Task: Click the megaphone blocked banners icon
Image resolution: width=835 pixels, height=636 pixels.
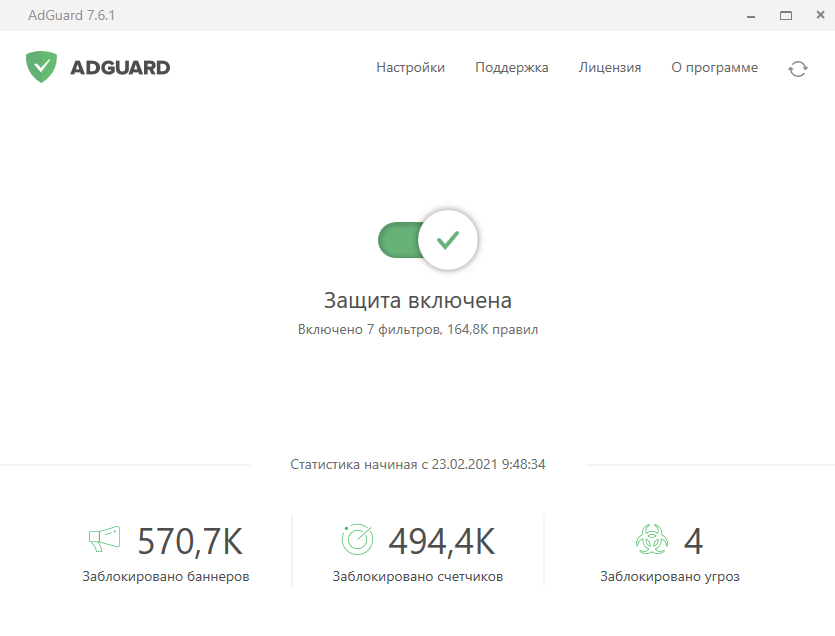Action: click(104, 540)
